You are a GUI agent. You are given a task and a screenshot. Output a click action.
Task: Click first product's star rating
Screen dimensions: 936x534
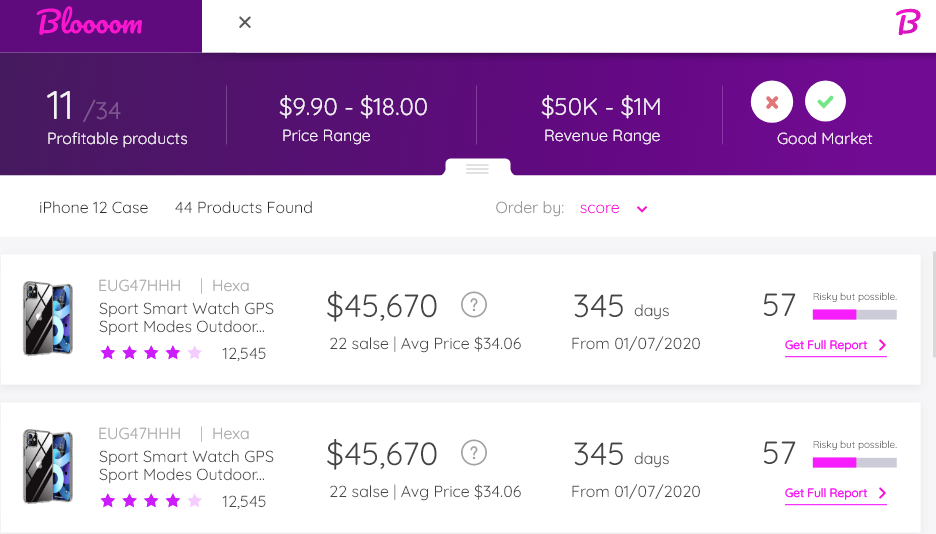pos(151,352)
